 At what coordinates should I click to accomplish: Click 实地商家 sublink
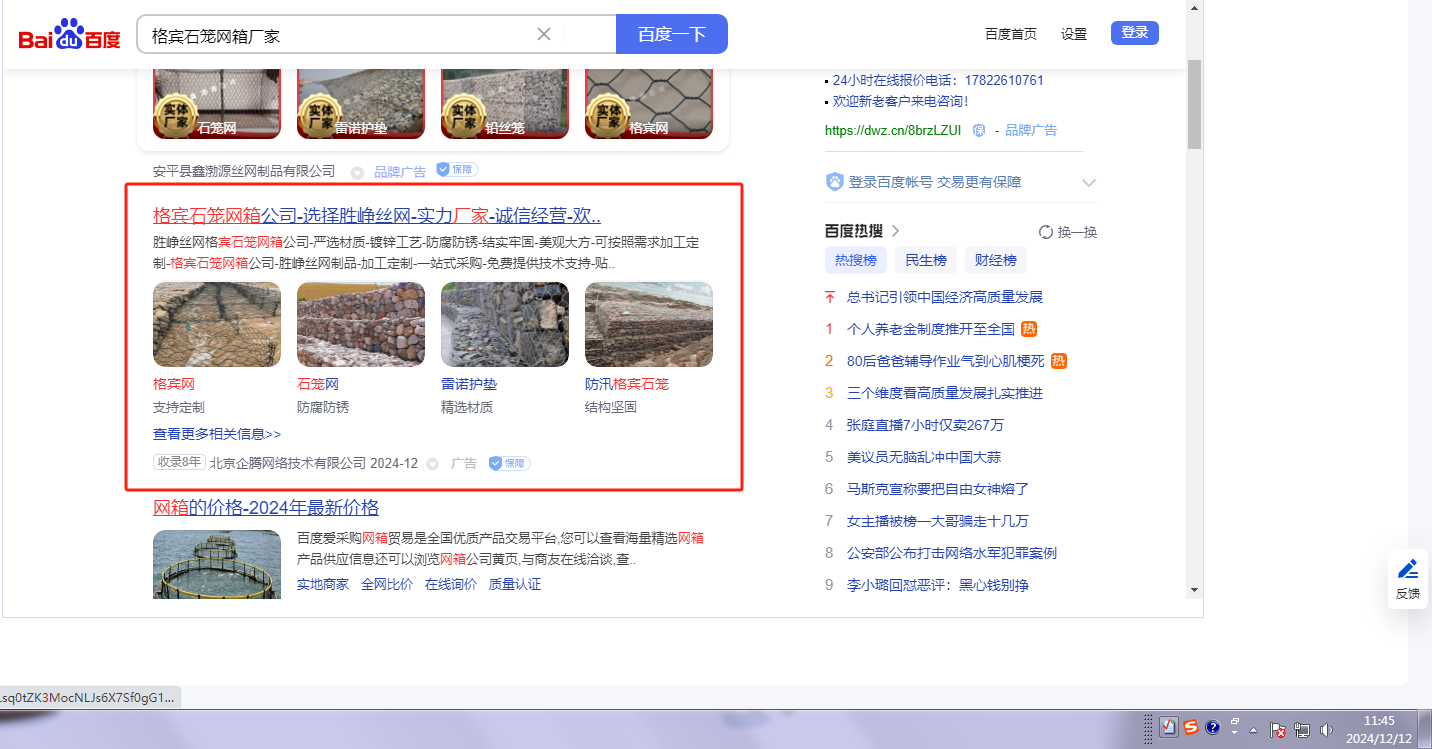(x=323, y=584)
